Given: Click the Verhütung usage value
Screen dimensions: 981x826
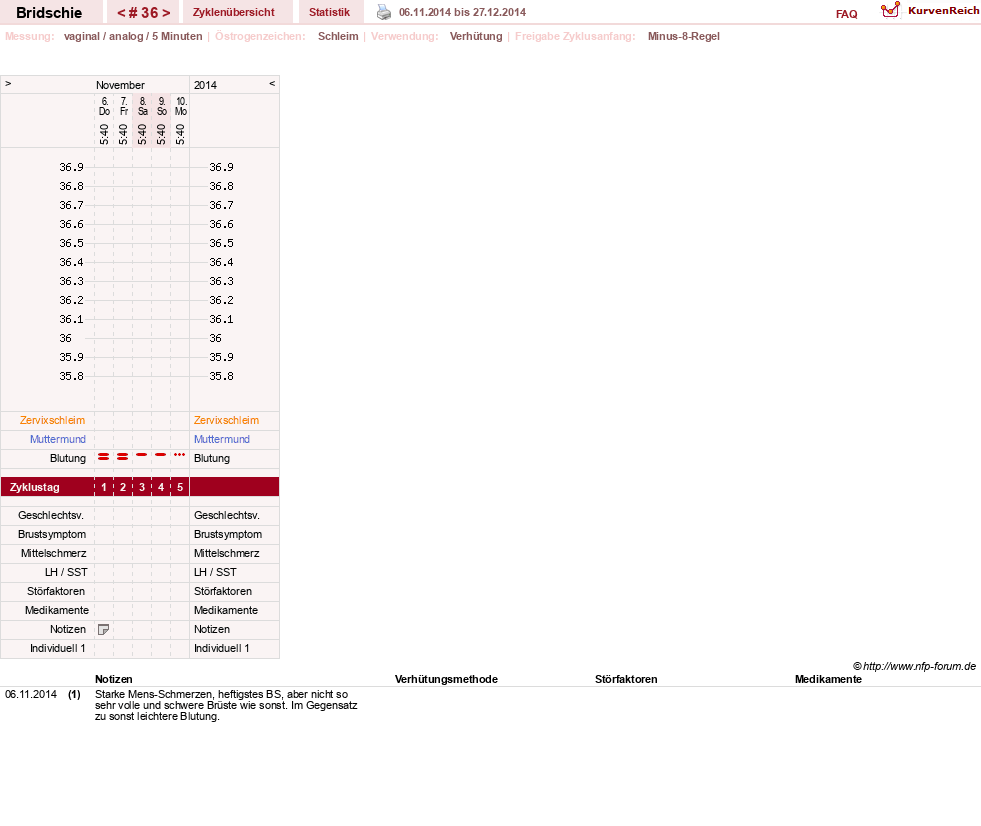Looking at the screenshot, I should click(475, 36).
